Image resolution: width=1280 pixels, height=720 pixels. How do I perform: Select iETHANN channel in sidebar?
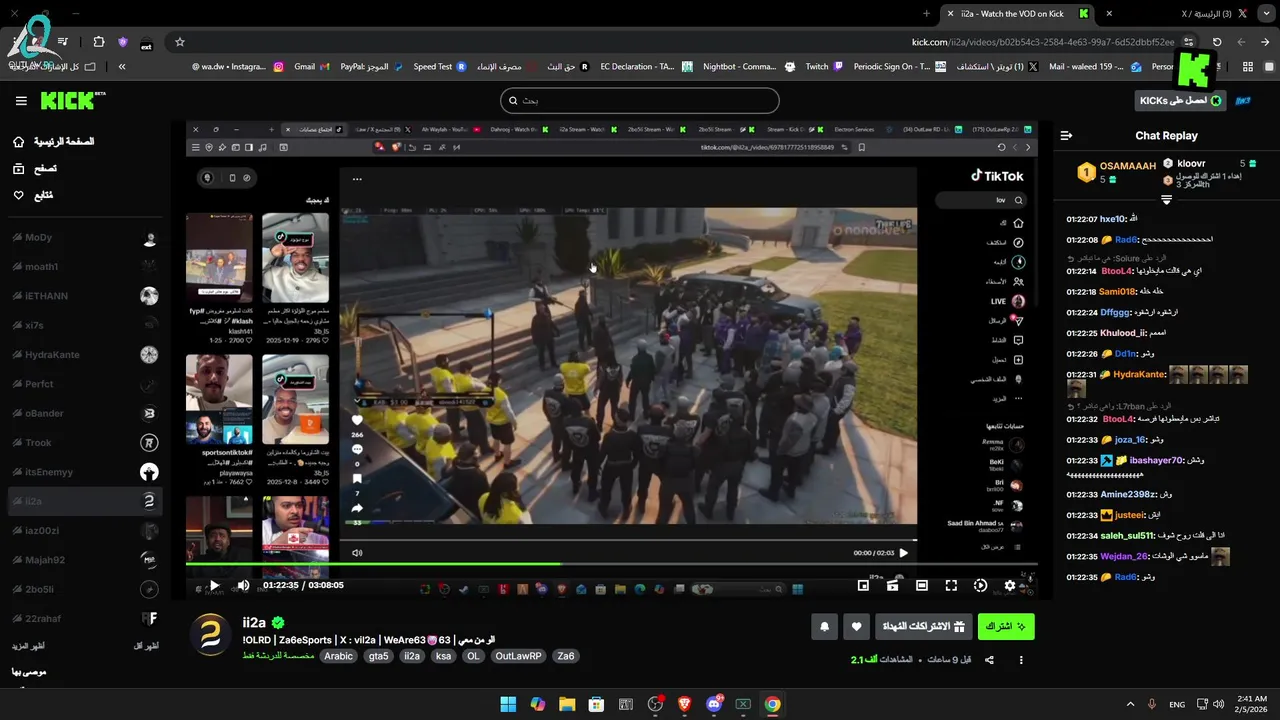[85, 296]
